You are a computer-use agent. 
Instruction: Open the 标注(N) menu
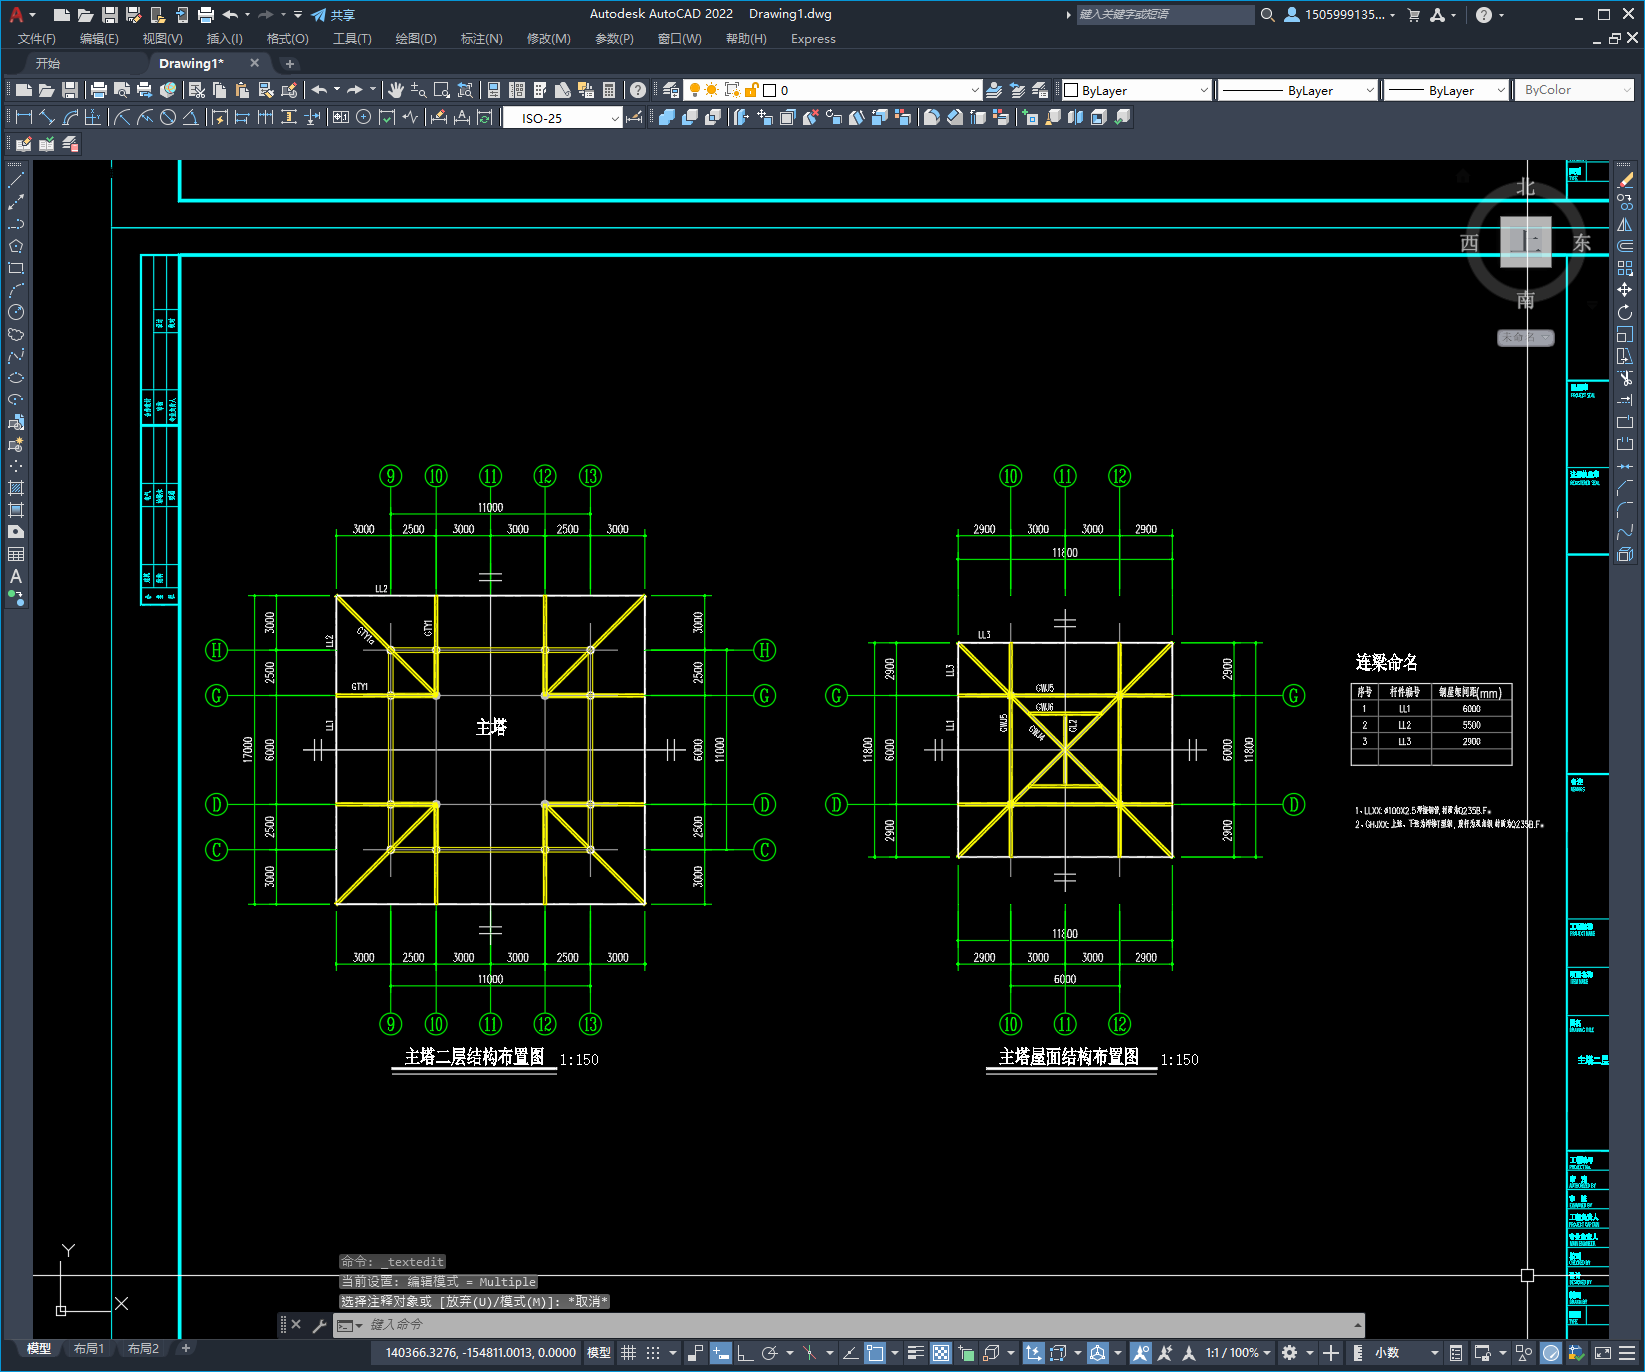[x=481, y=39]
